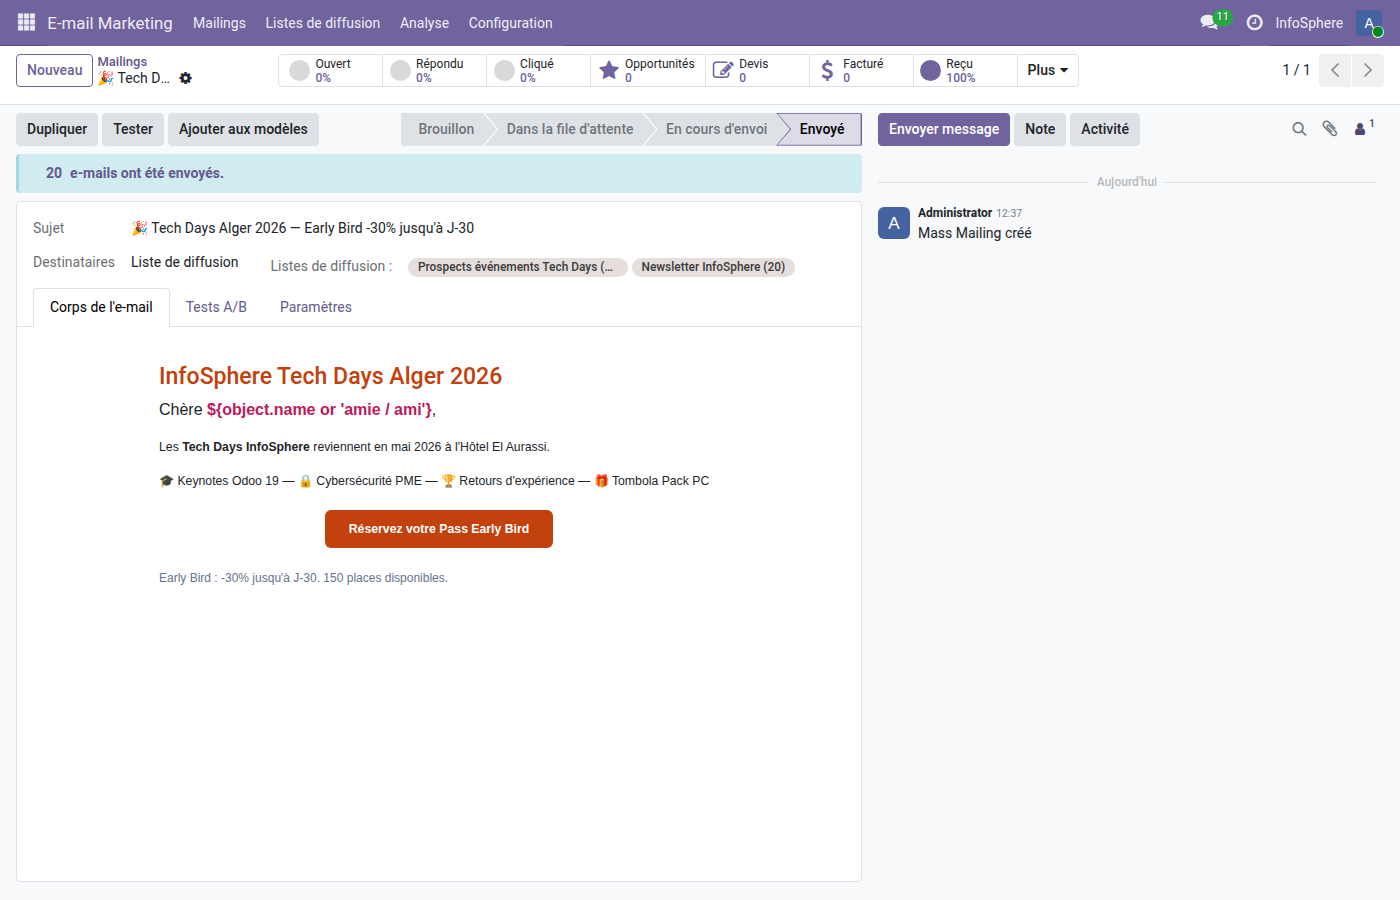This screenshot has width=1400, height=900.
Task: Switch to the Tests A/B tab
Action: 215,307
